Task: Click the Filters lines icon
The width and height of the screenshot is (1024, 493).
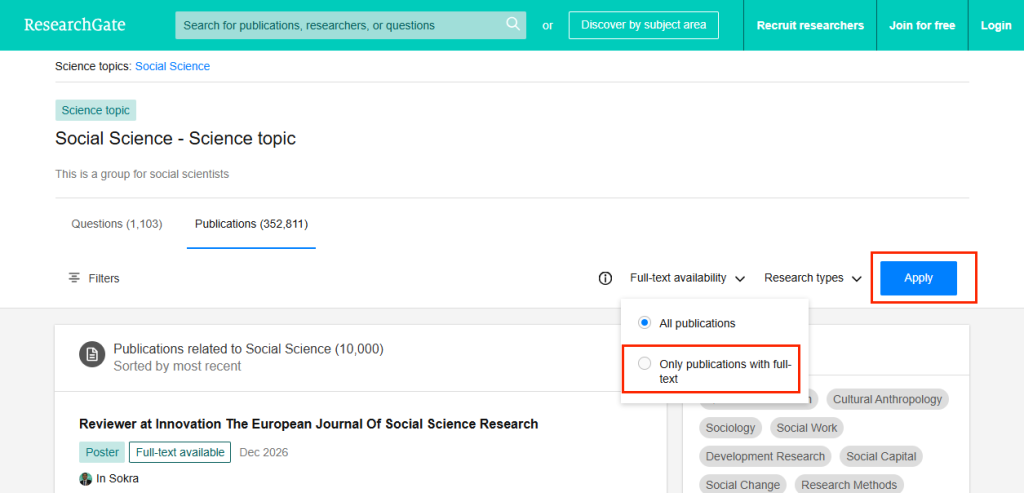Action: pyautogui.click(x=74, y=278)
